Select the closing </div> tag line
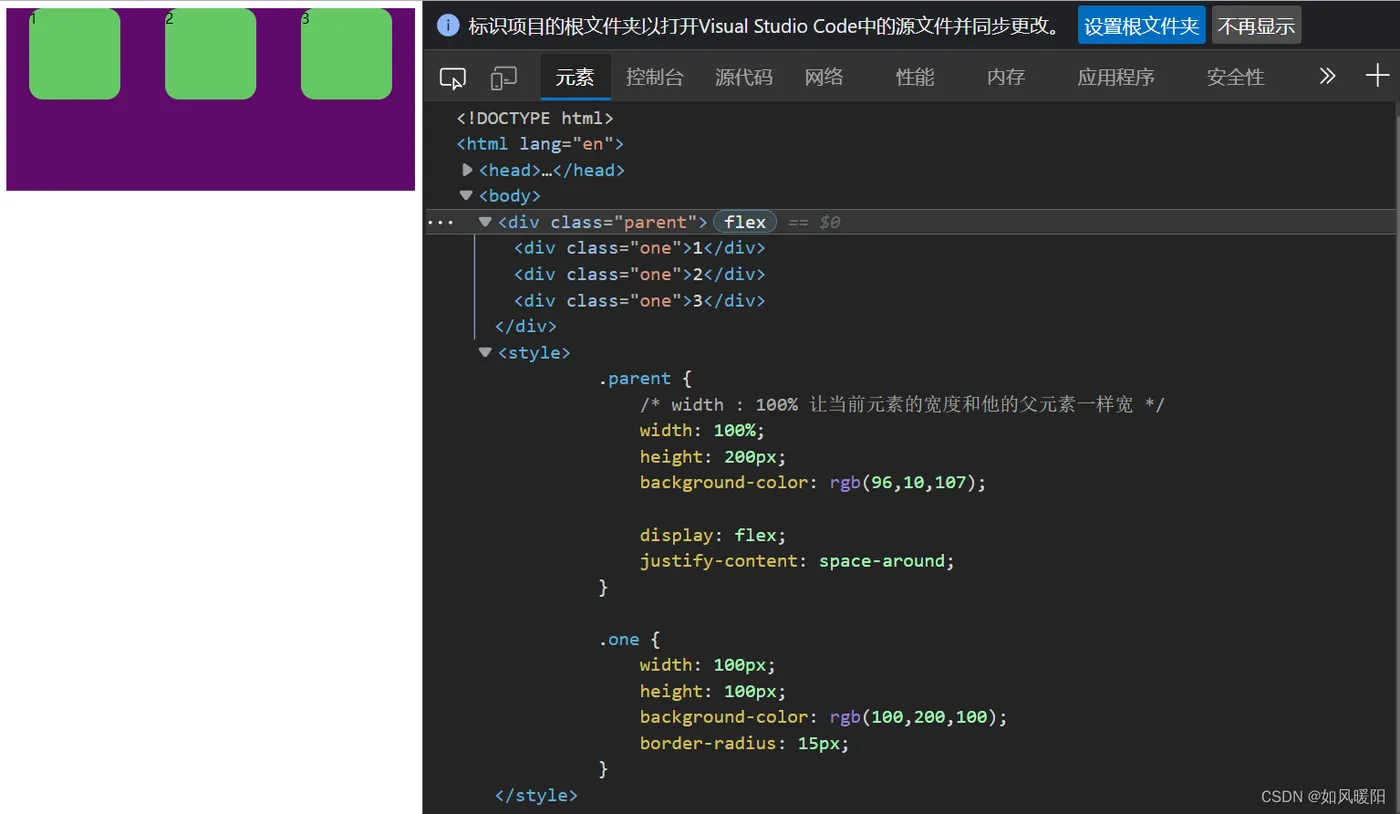 coord(526,326)
